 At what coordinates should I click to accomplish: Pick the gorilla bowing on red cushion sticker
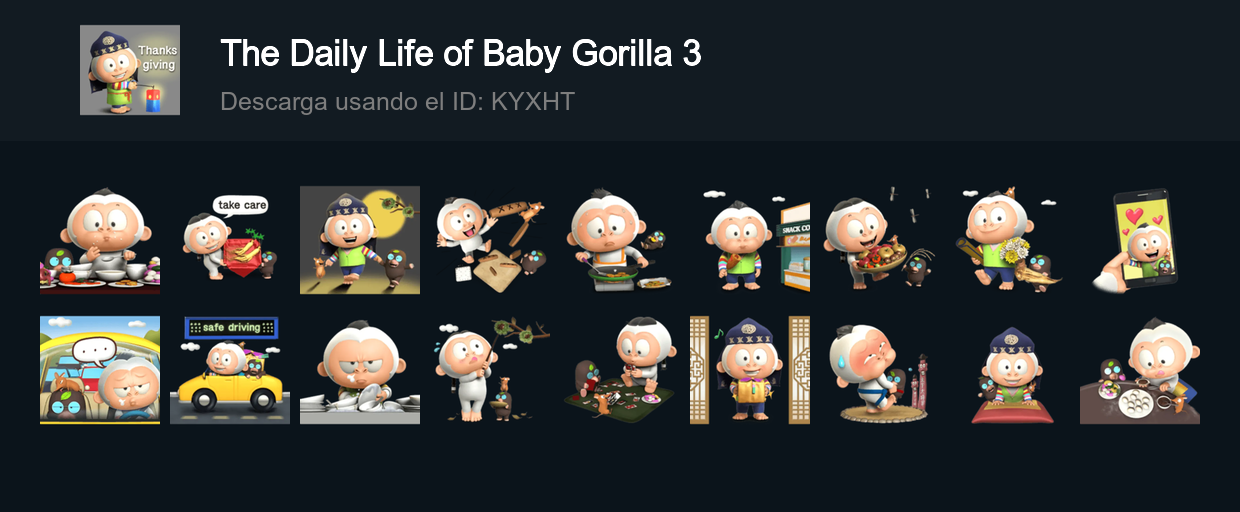pos(1010,370)
